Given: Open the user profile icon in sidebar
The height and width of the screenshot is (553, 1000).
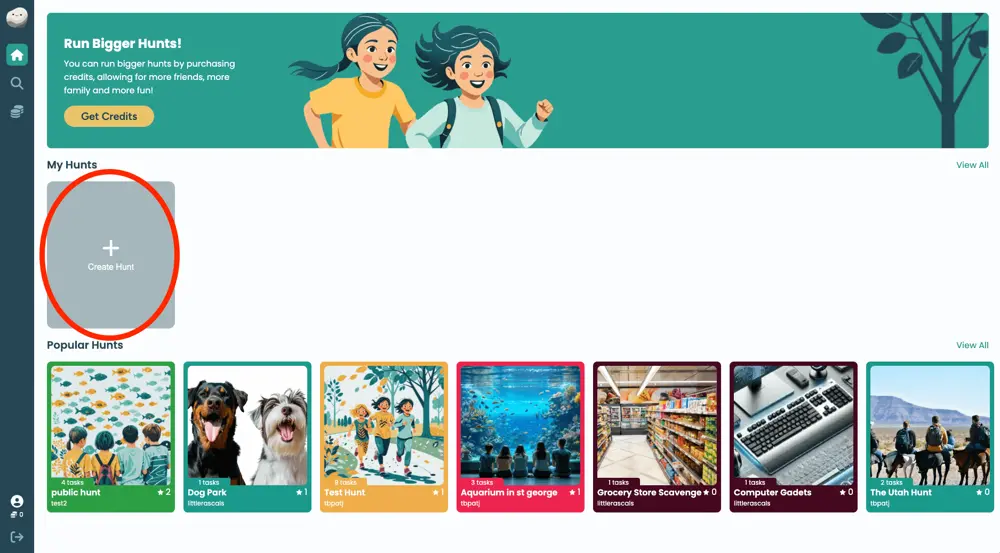Looking at the screenshot, I should point(17,502).
